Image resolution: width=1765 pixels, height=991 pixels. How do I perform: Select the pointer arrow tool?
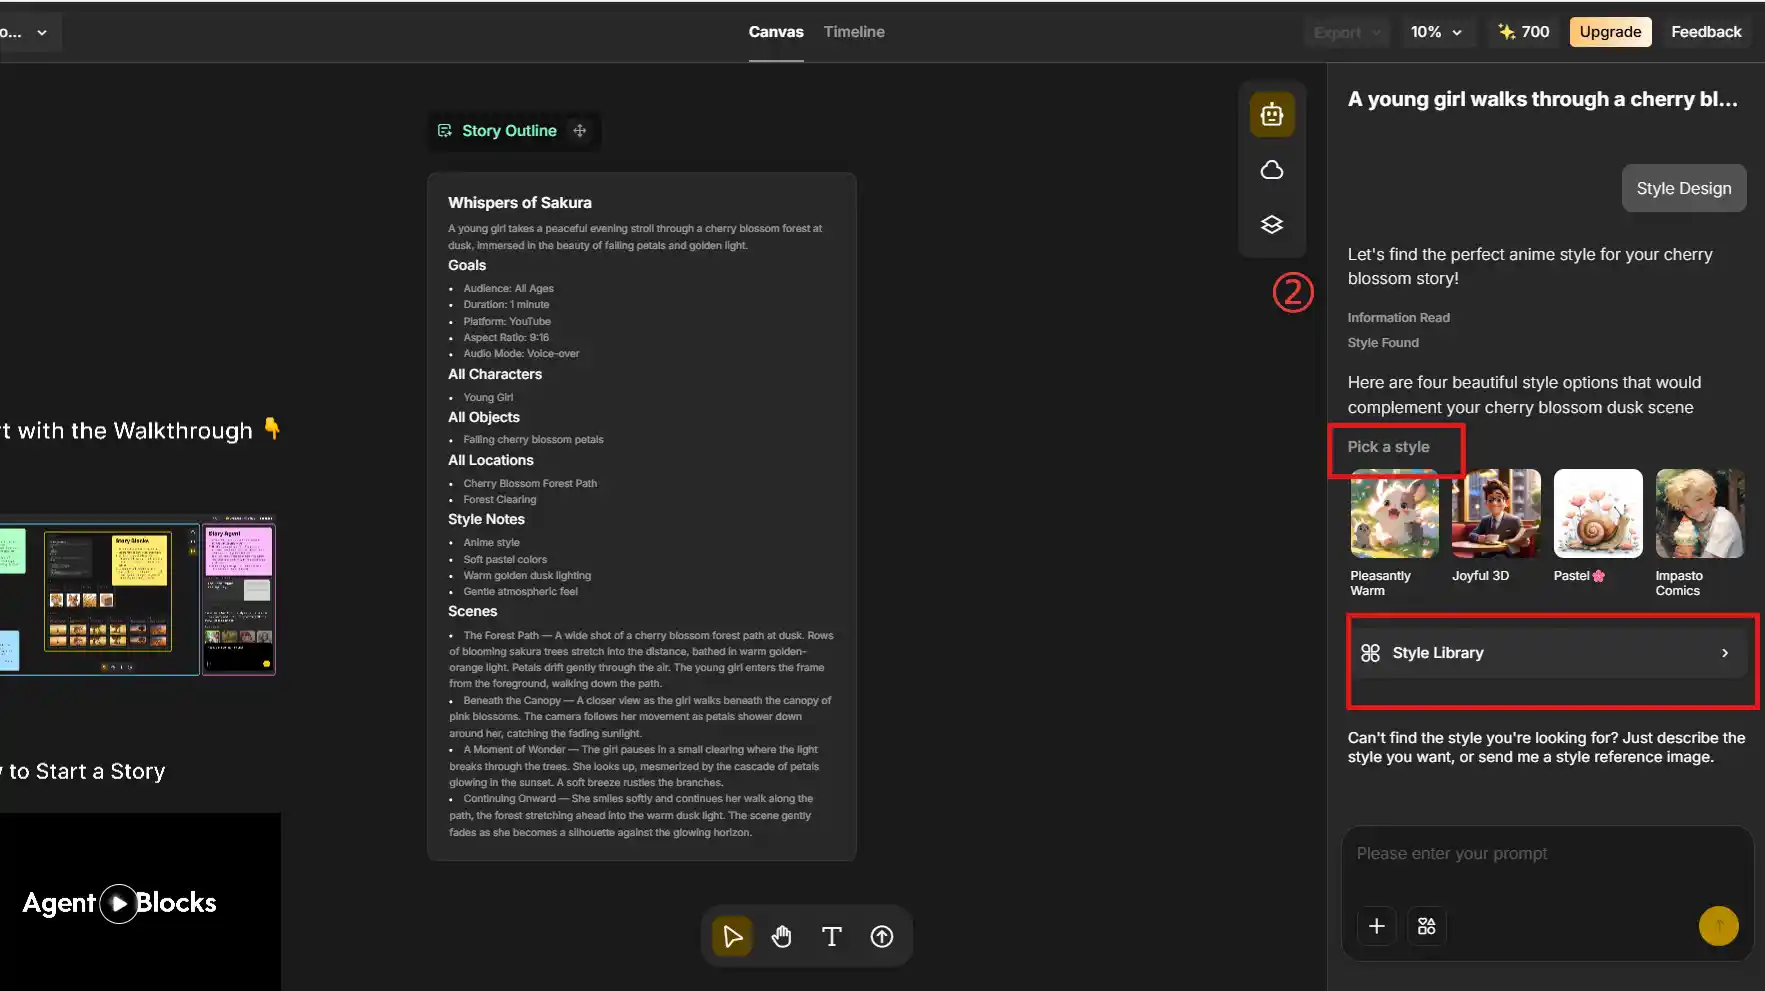pyautogui.click(x=732, y=937)
